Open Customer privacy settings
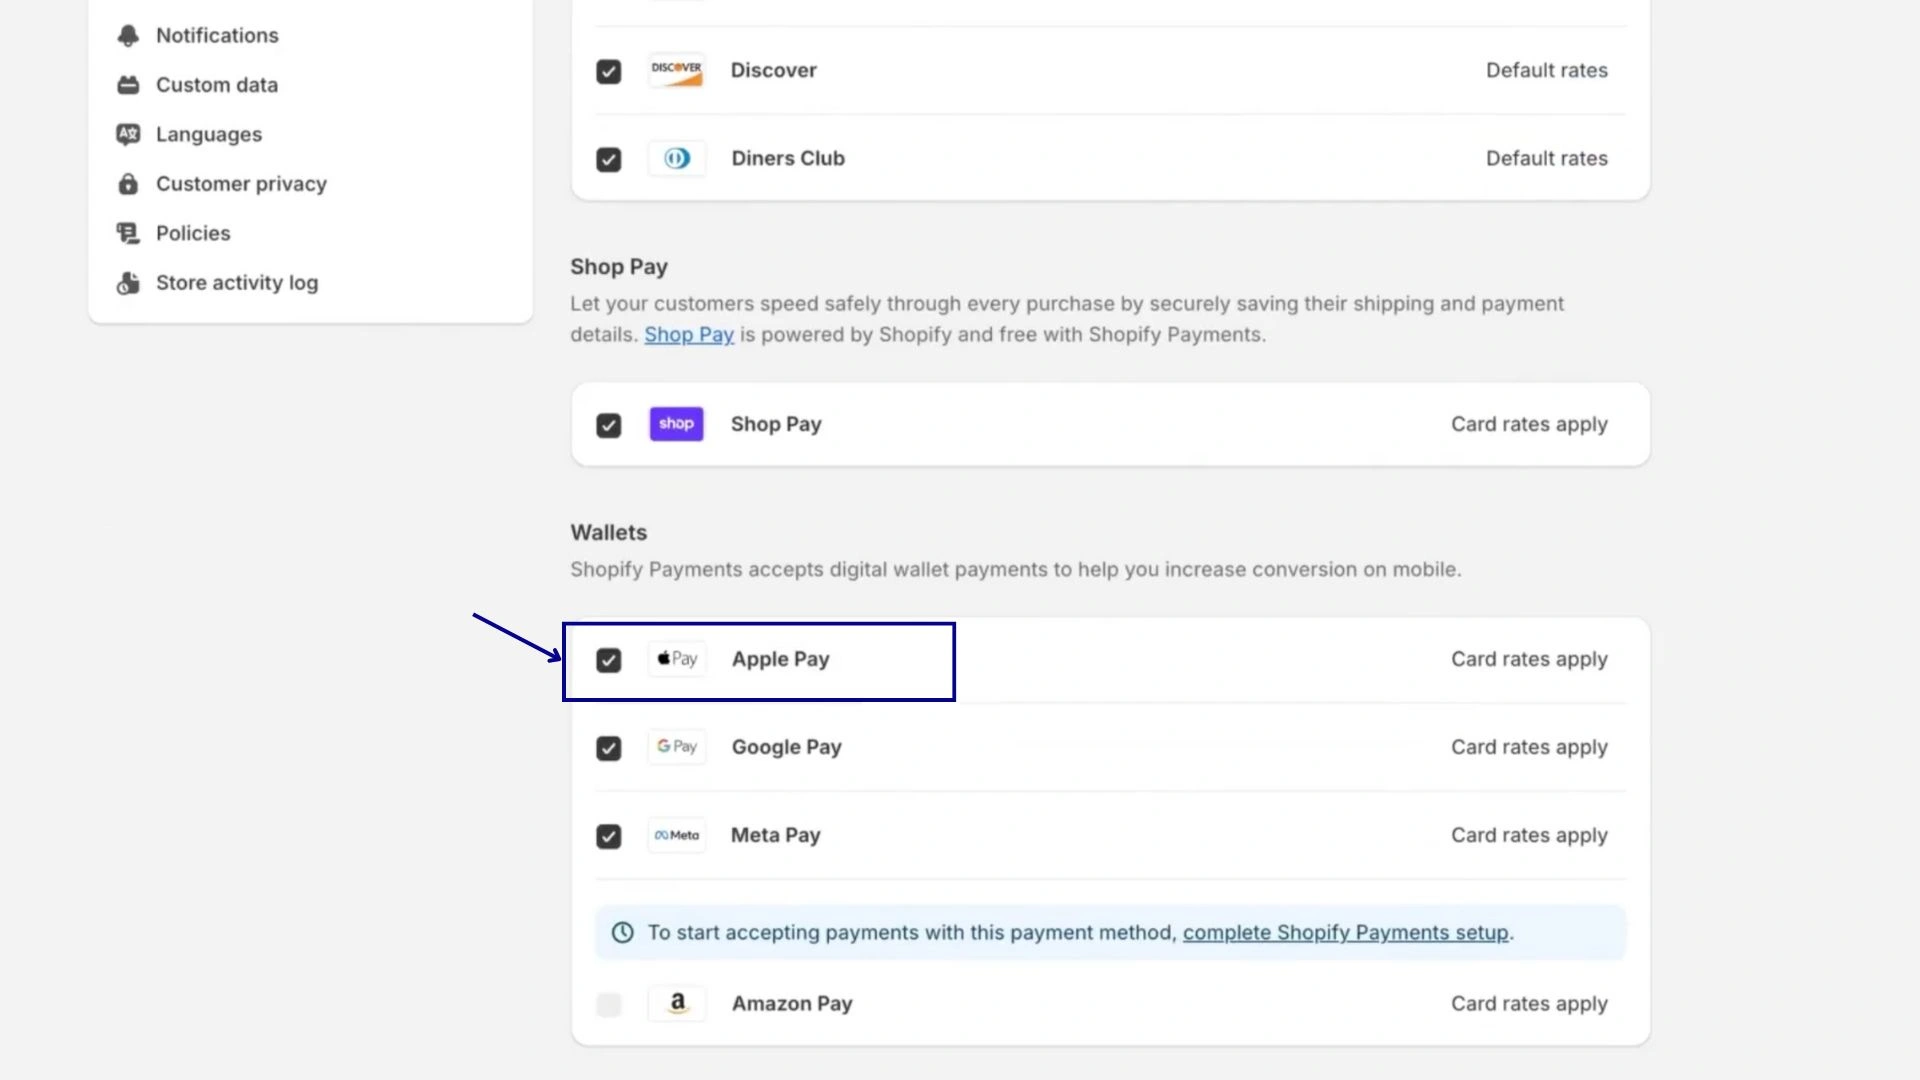The width and height of the screenshot is (1920, 1080). [x=241, y=184]
